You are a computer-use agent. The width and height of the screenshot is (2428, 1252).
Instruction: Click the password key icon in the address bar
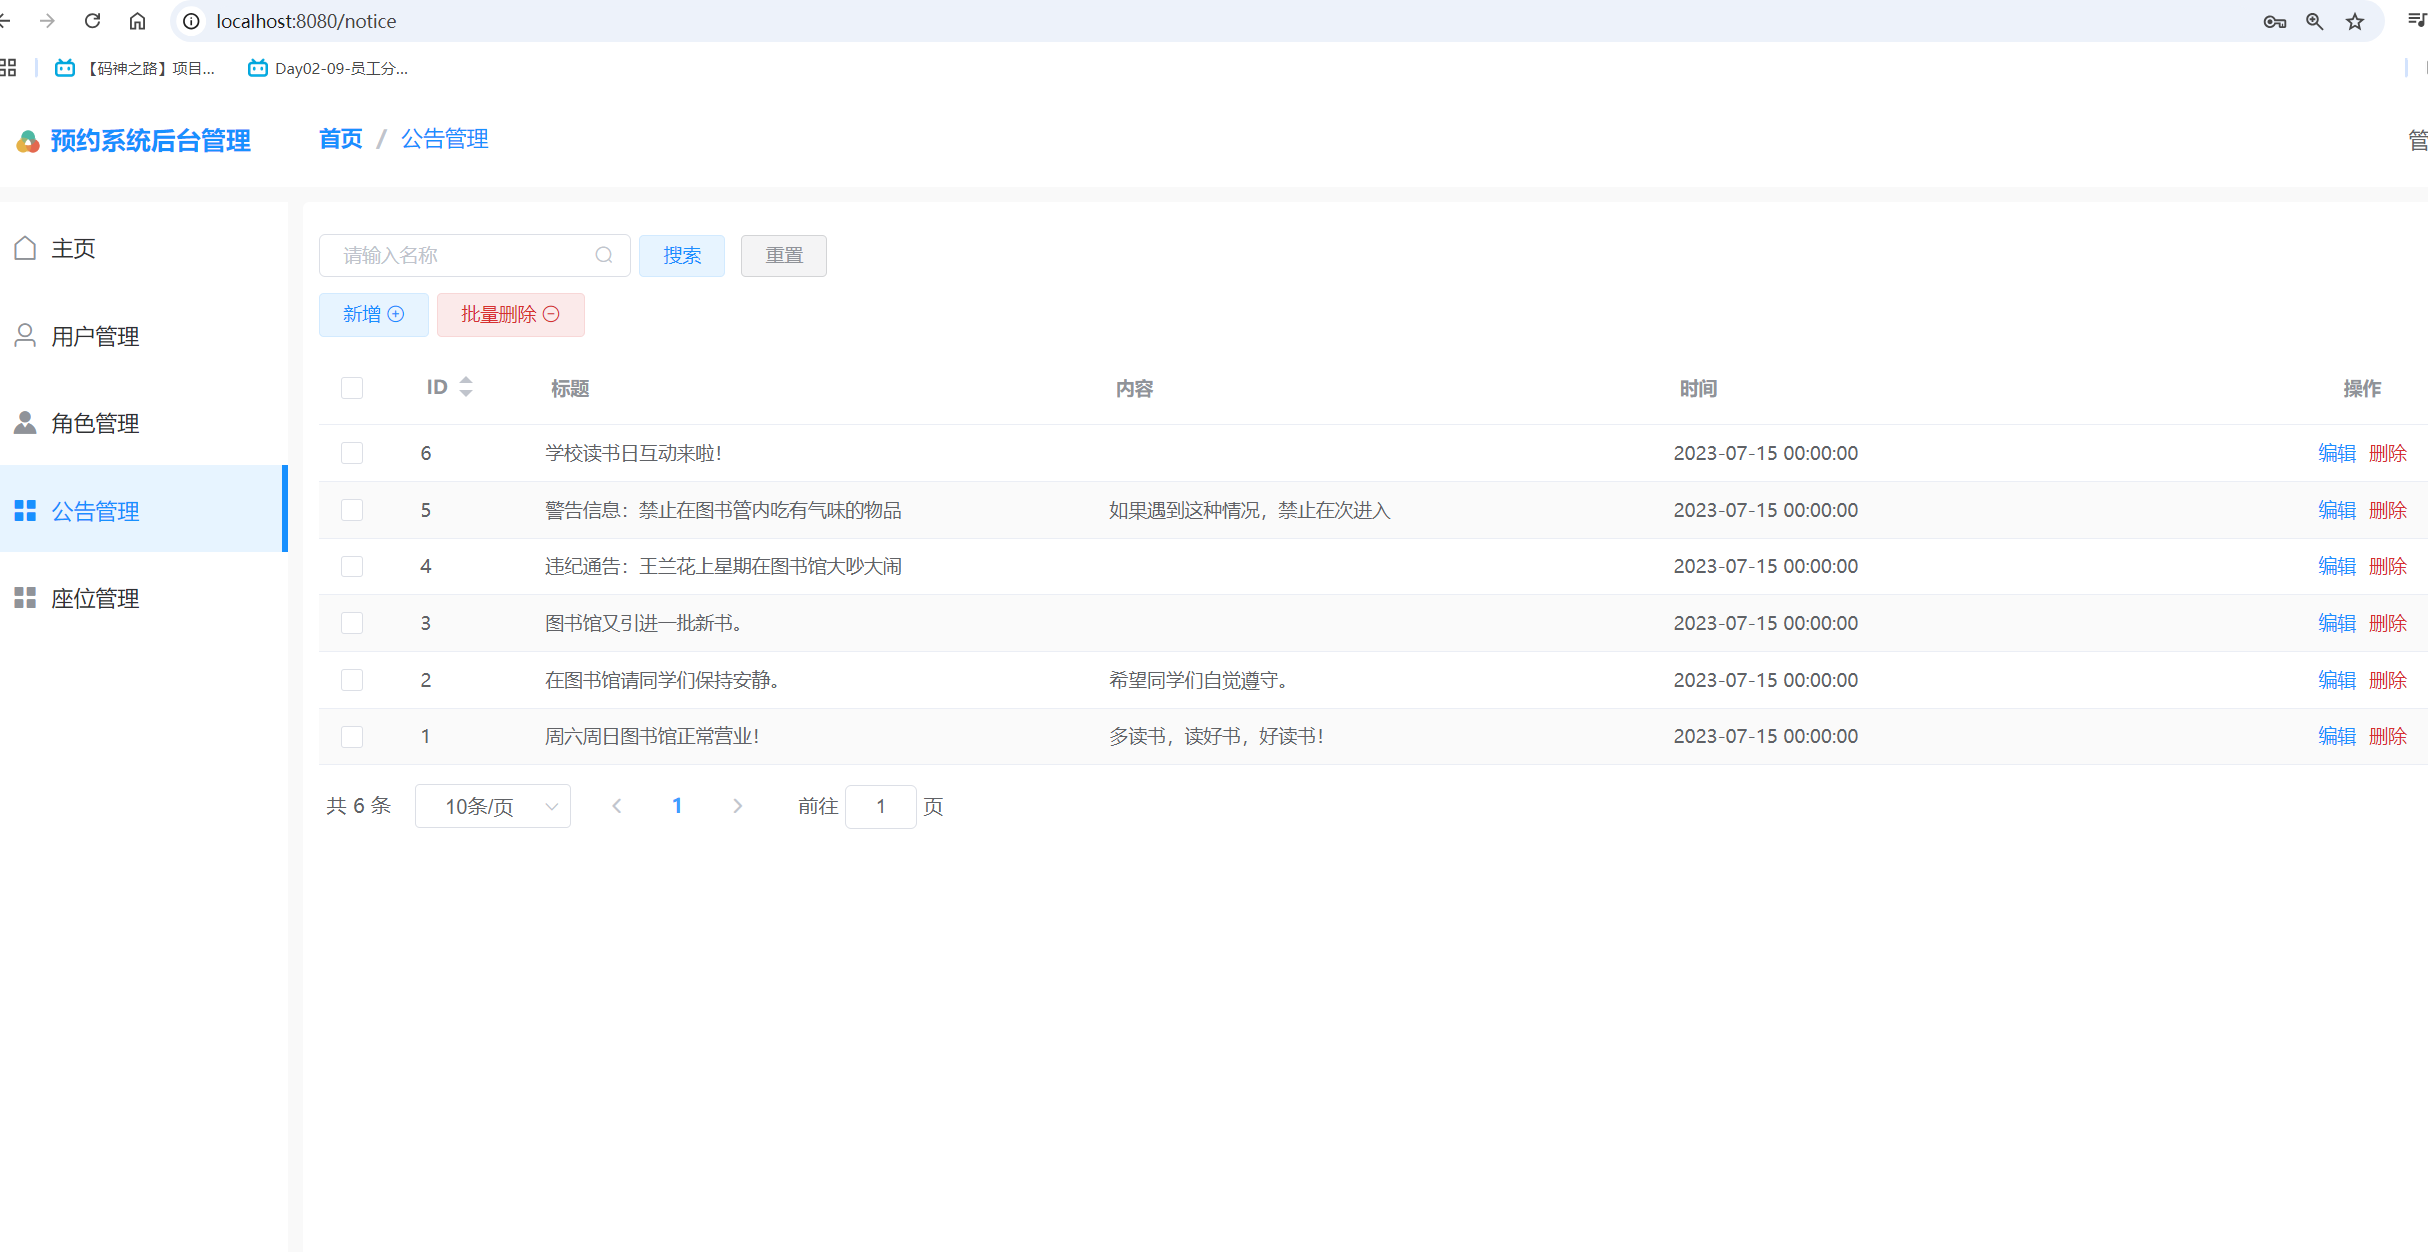pos(2274,21)
